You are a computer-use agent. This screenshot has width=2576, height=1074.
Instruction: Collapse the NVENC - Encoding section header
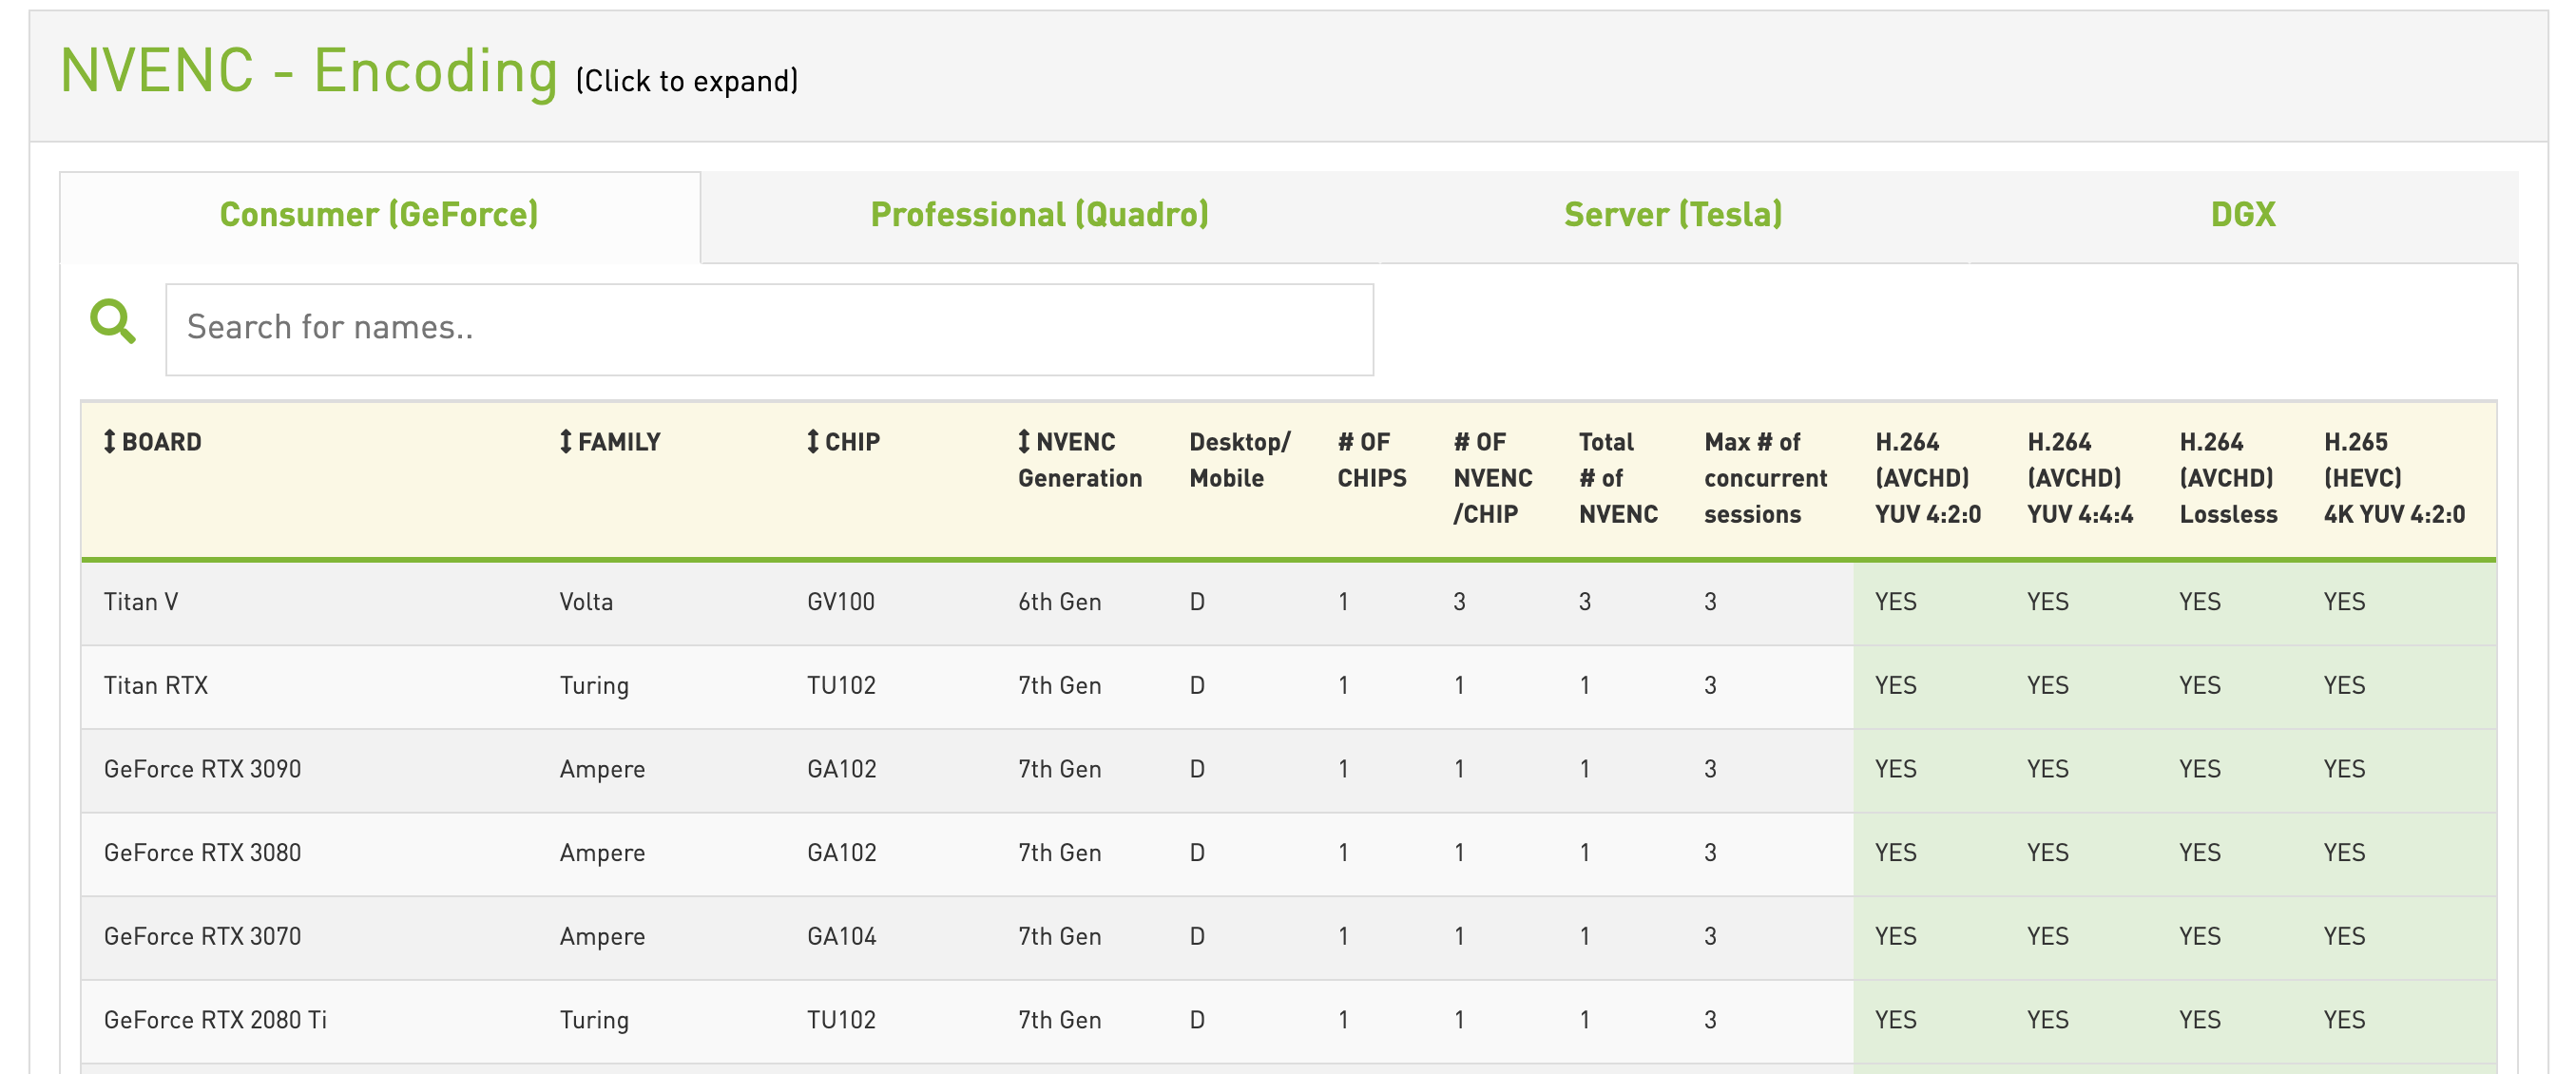308,72
